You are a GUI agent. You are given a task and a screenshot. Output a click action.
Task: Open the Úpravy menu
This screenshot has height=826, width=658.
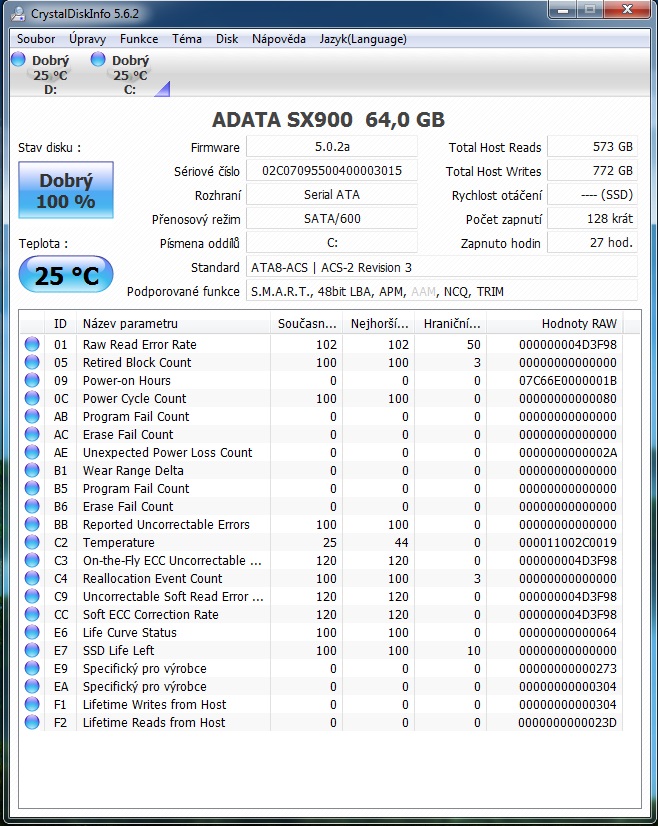coord(87,39)
